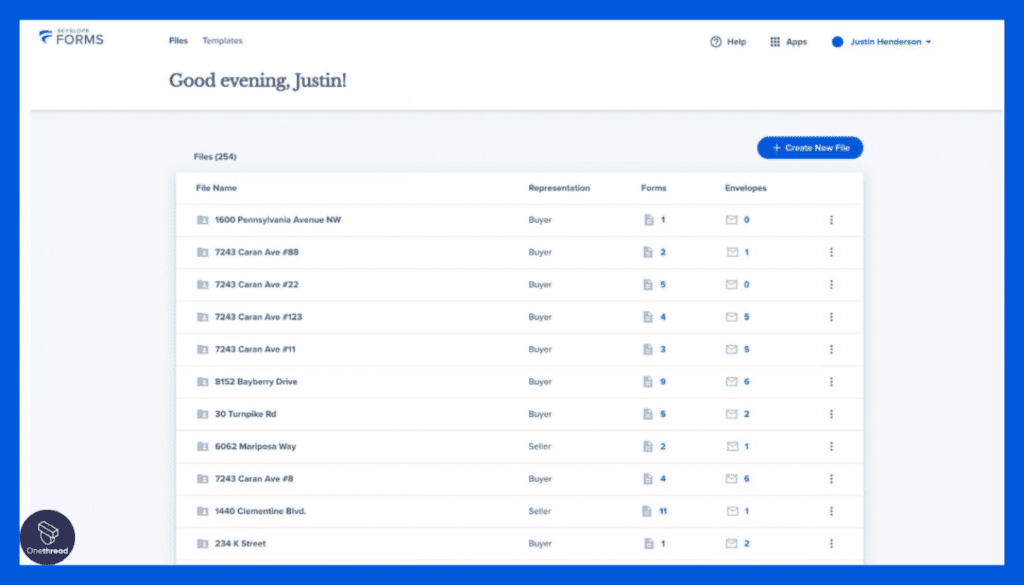This screenshot has width=1024, height=585.
Task: Open the Help question mark icon
Action: pyautogui.click(x=716, y=42)
